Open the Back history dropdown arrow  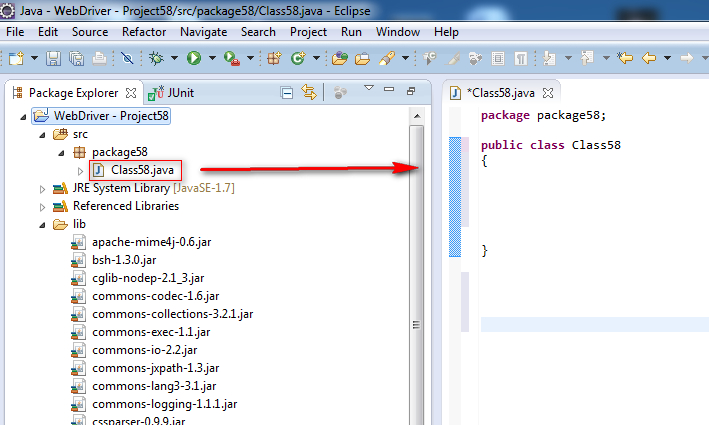click(x=667, y=58)
